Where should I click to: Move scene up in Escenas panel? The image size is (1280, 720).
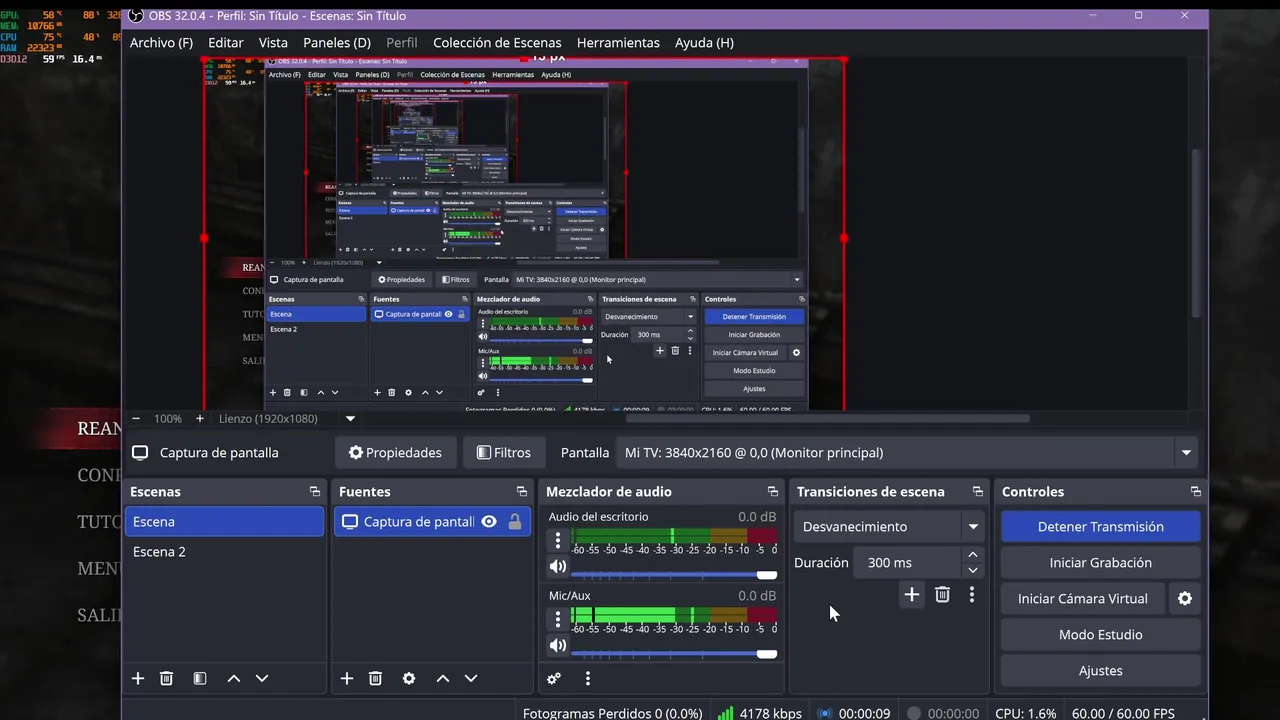point(234,678)
